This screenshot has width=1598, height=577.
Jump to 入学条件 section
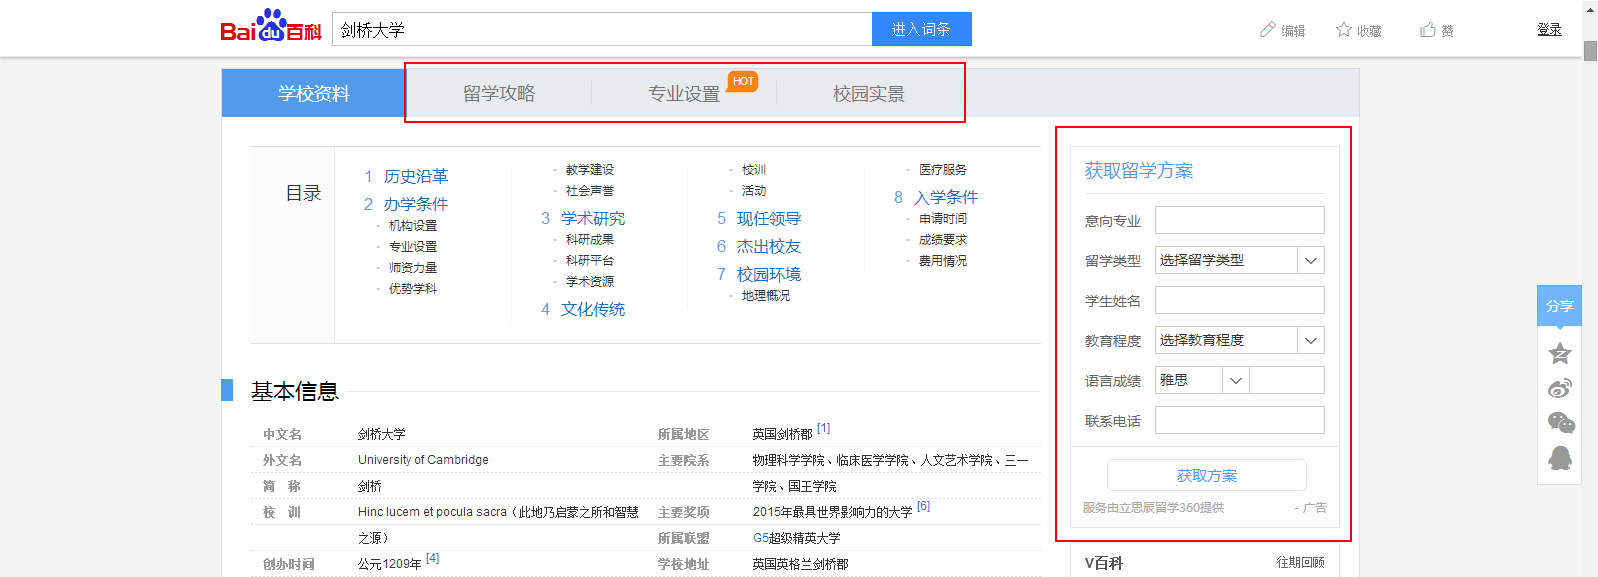[946, 197]
